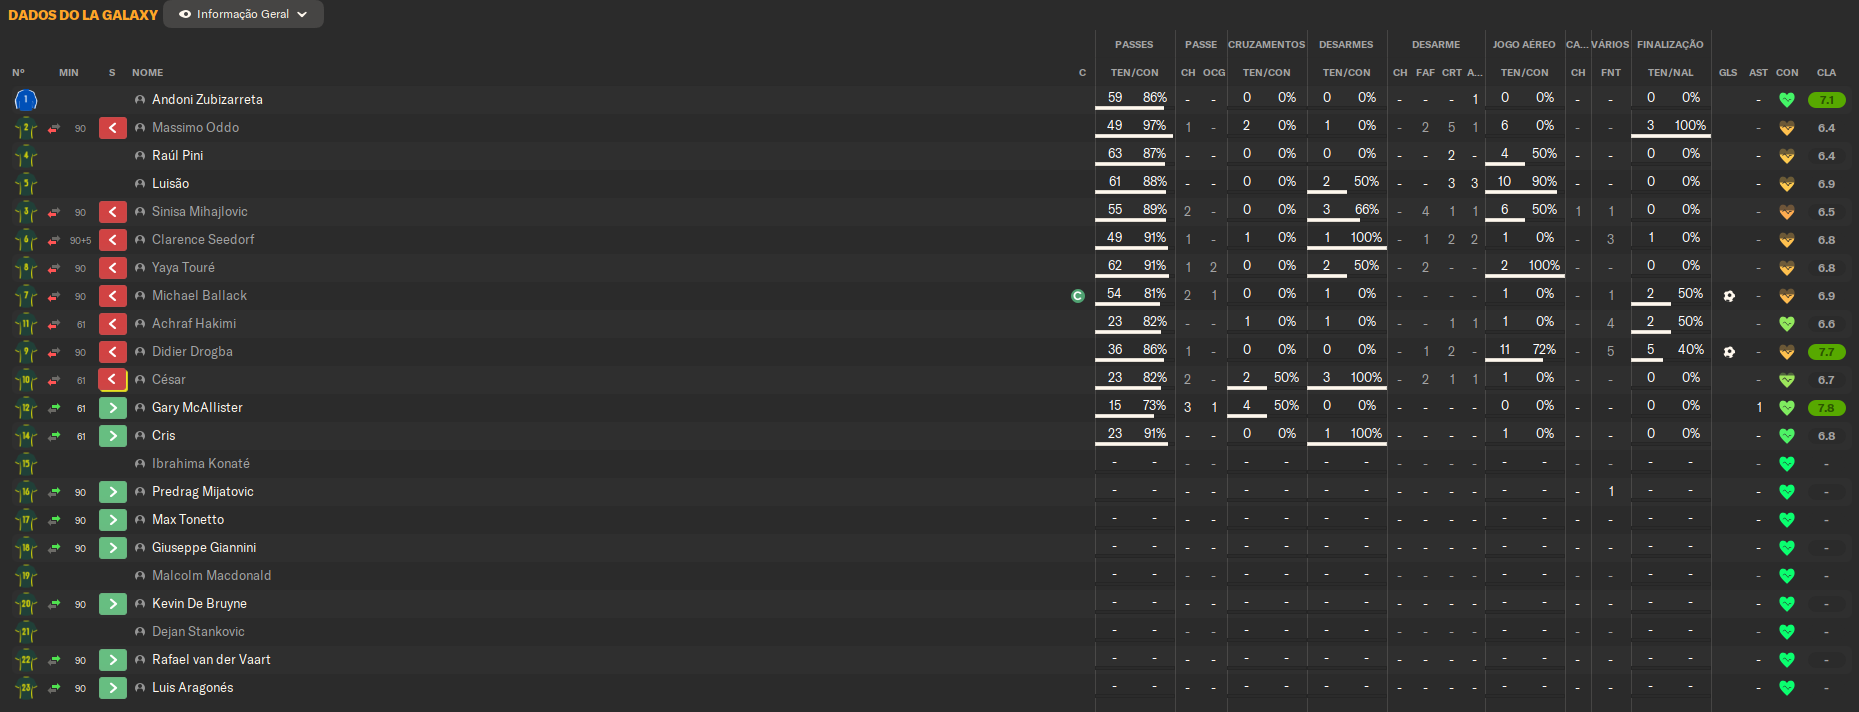Viewport: 1859px width, 712px height.
Task: Click the red substituted-off arrow for Sinisa Mihajlovic
Action: tap(113, 212)
